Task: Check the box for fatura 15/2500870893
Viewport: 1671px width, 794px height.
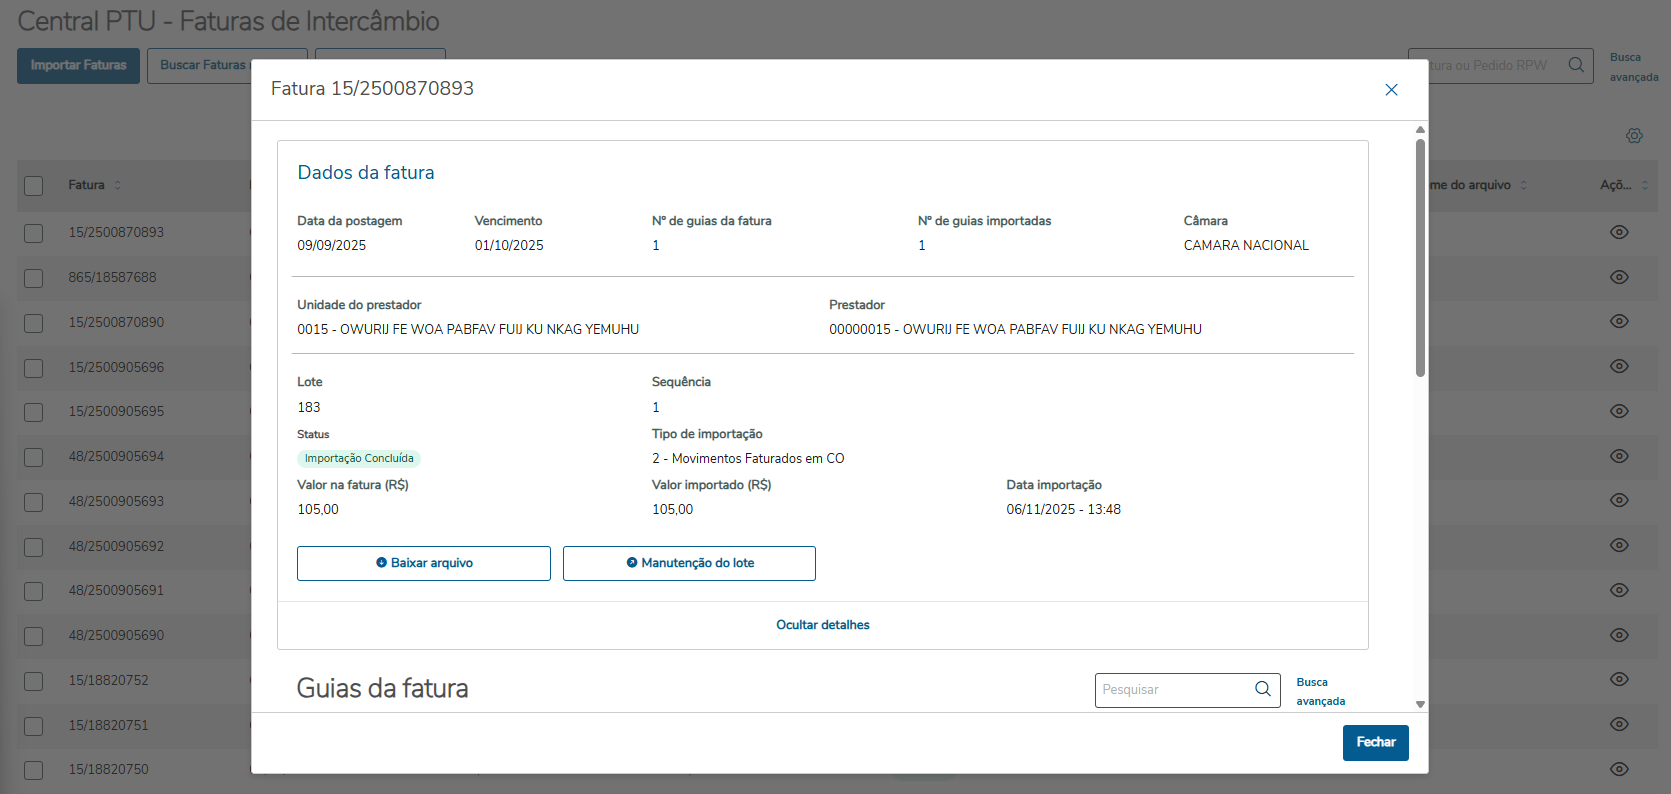Action: point(34,233)
